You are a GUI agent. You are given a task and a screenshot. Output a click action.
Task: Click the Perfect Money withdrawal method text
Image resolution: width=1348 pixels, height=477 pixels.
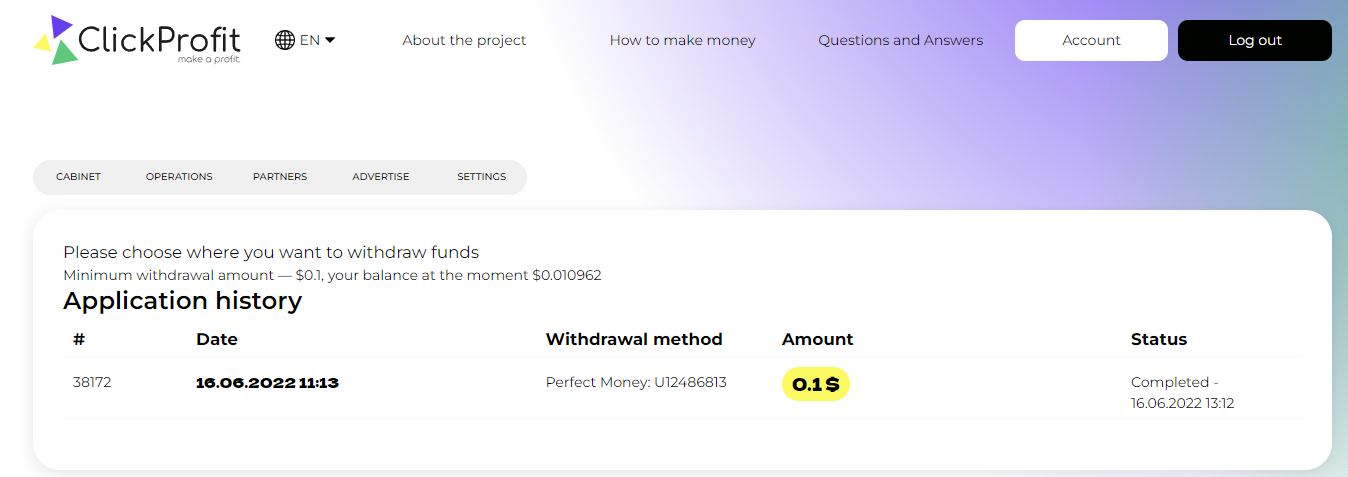click(x=635, y=382)
